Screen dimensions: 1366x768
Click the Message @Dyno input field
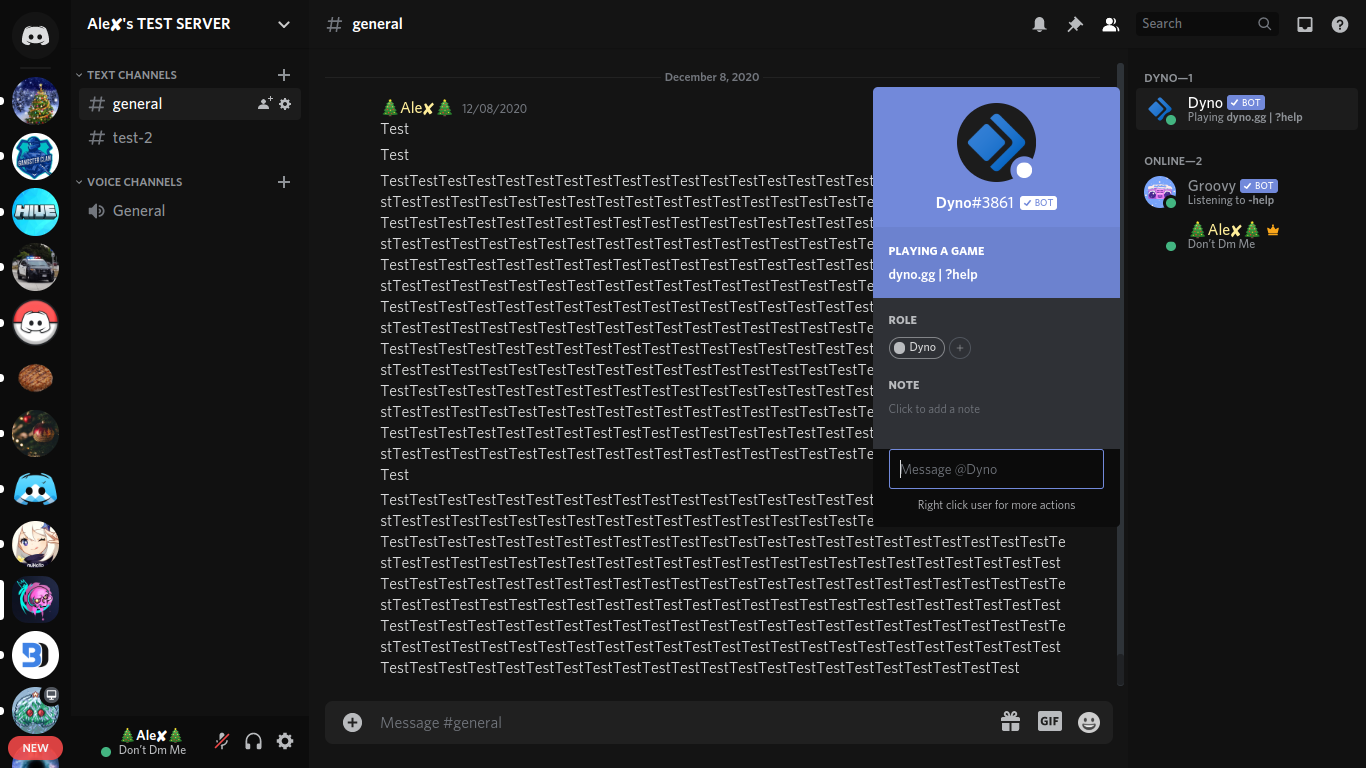pyautogui.click(x=996, y=468)
